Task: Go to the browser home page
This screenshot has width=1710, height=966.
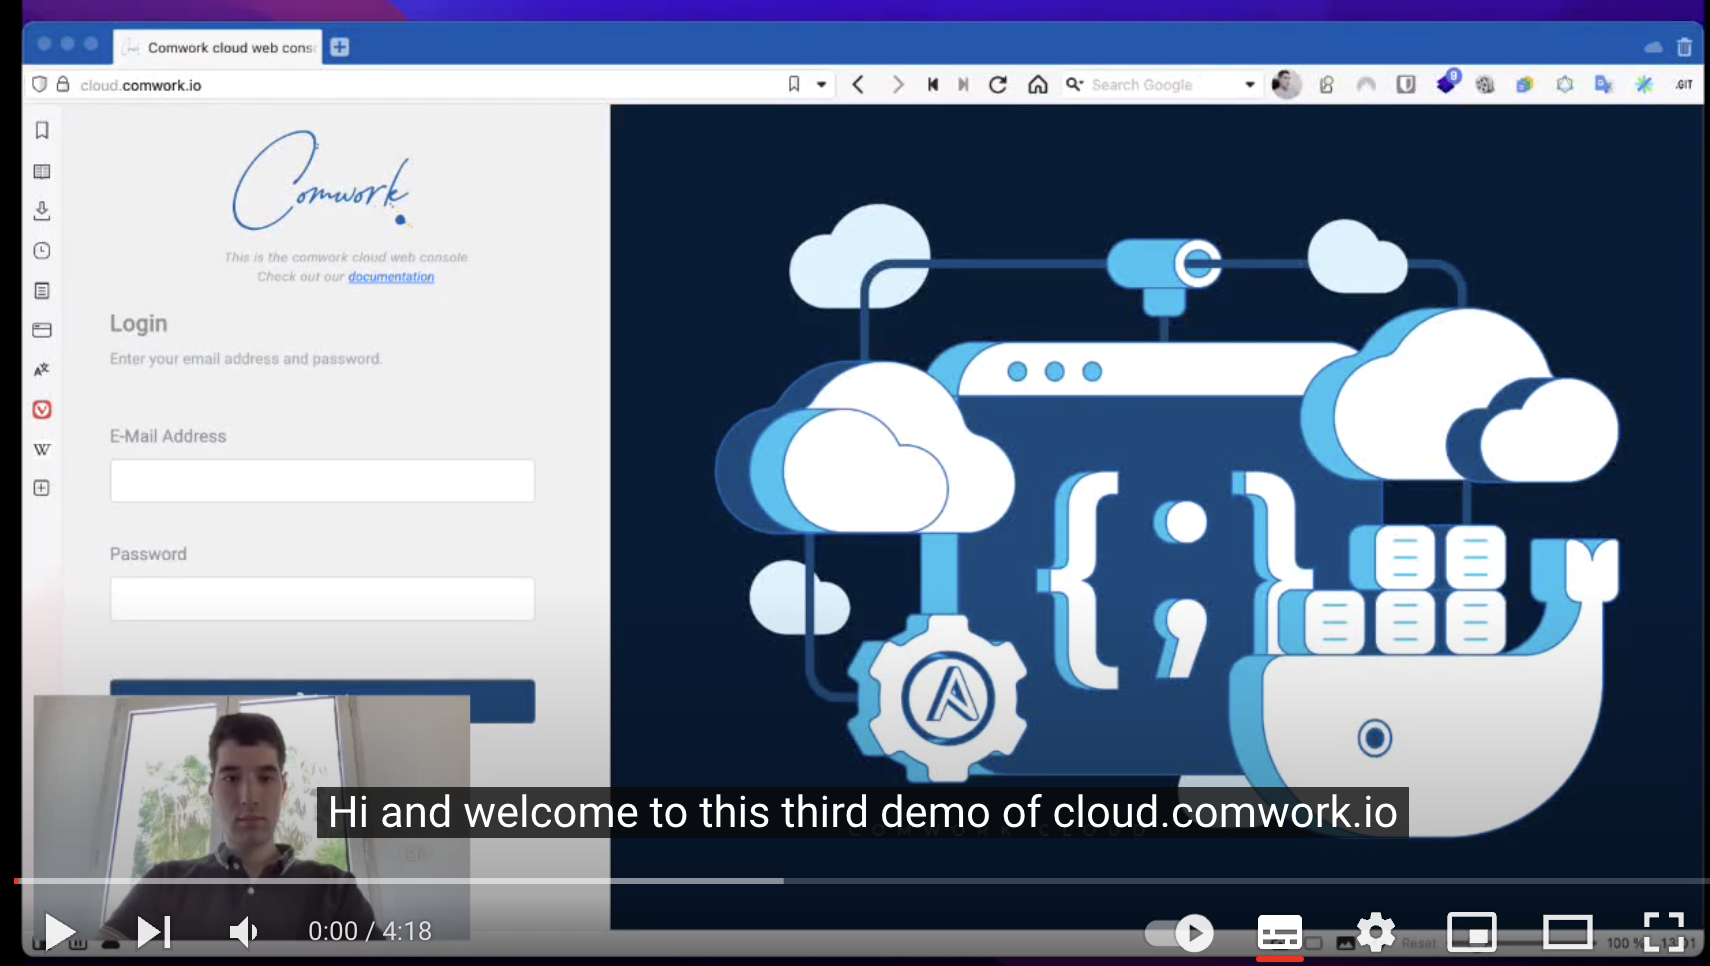Action: (1038, 85)
